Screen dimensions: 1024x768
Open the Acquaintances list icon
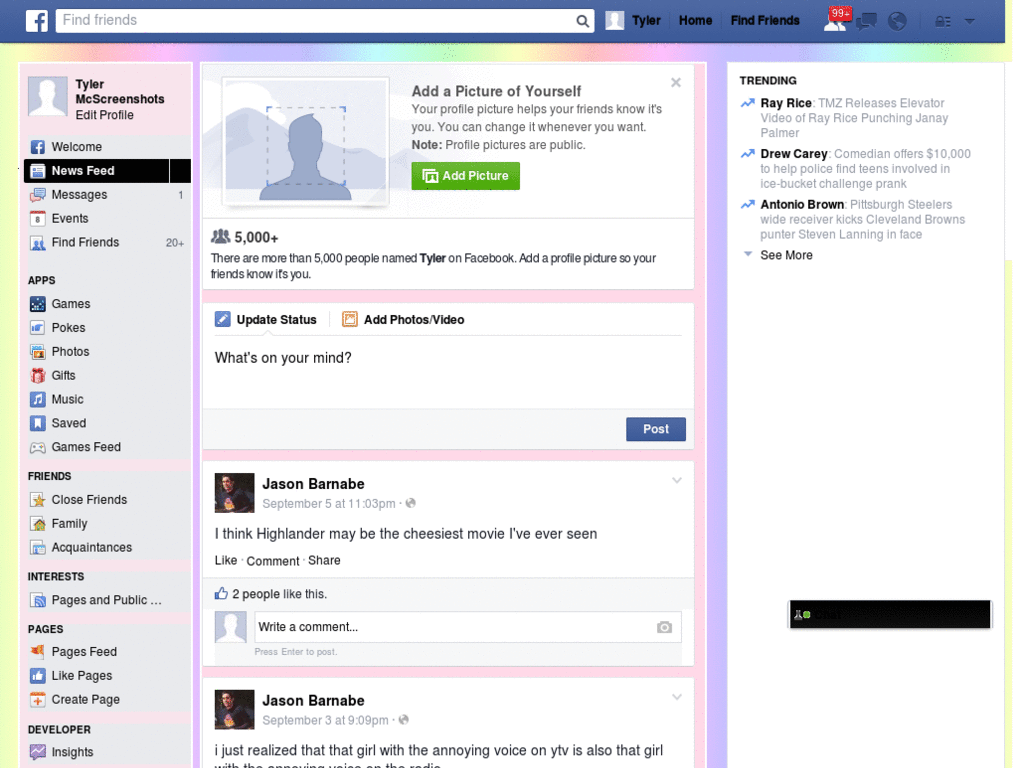[38, 547]
